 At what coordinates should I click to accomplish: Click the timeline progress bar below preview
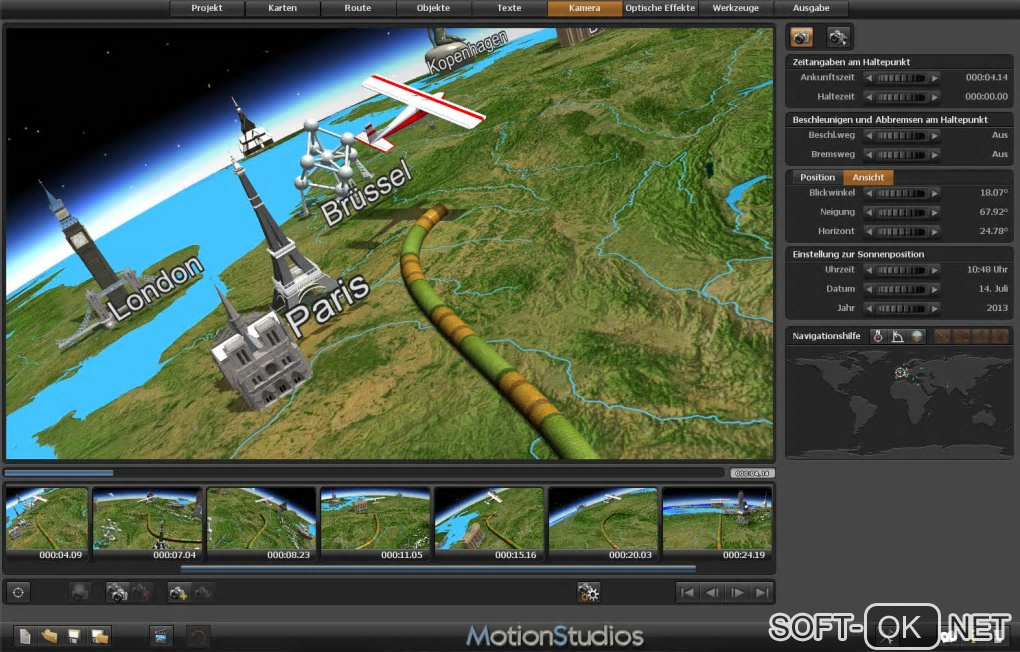(x=364, y=473)
